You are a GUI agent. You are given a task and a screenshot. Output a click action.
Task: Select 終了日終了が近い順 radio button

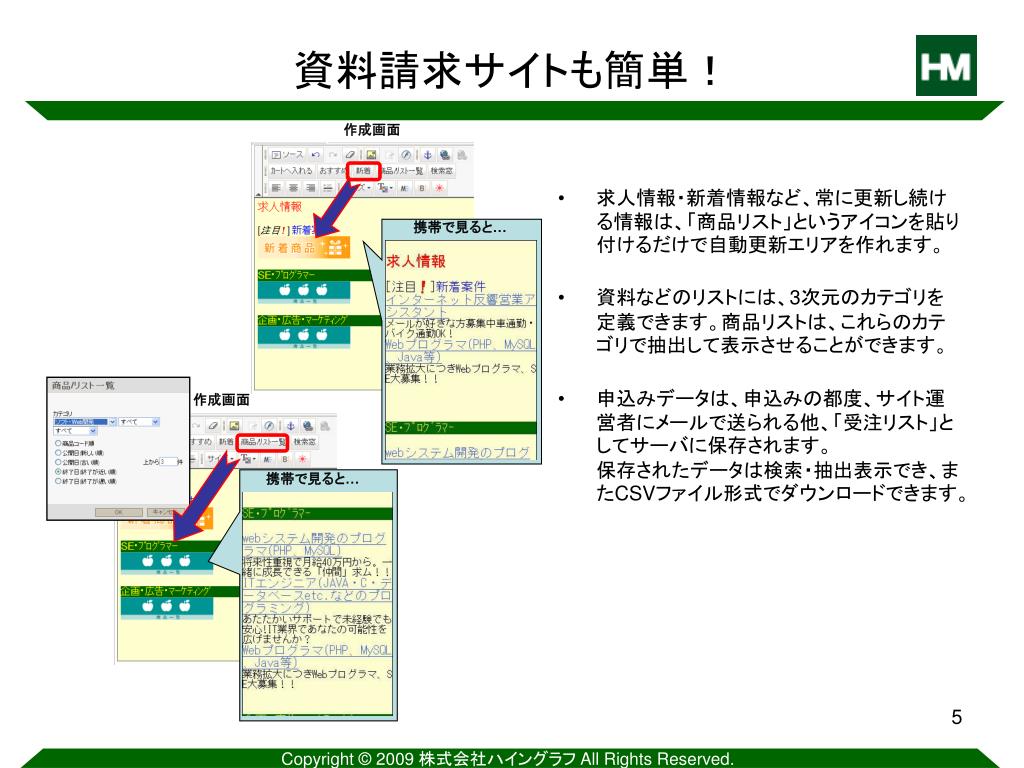click(57, 472)
